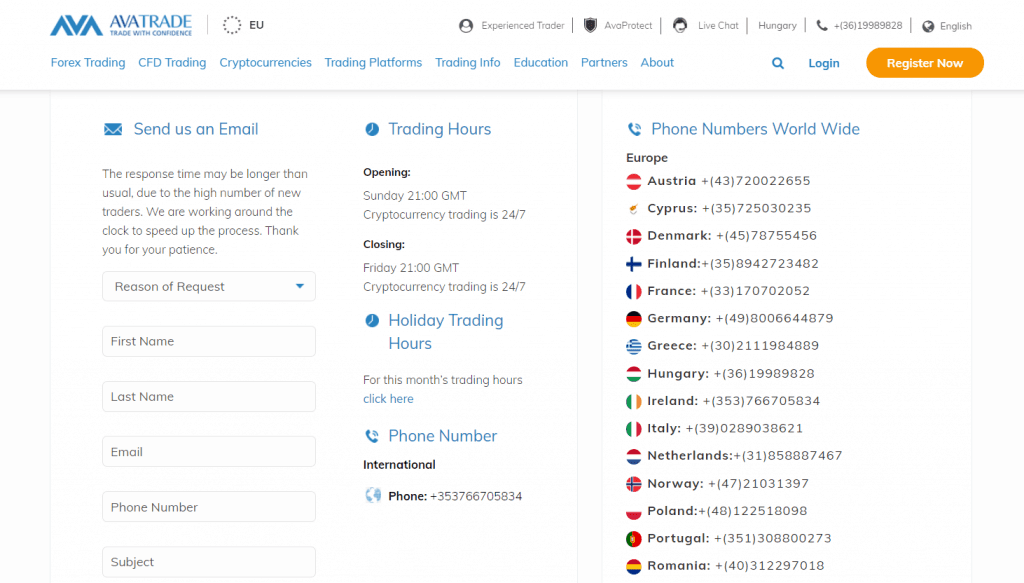Click the Live Chat headset icon

click(680, 26)
